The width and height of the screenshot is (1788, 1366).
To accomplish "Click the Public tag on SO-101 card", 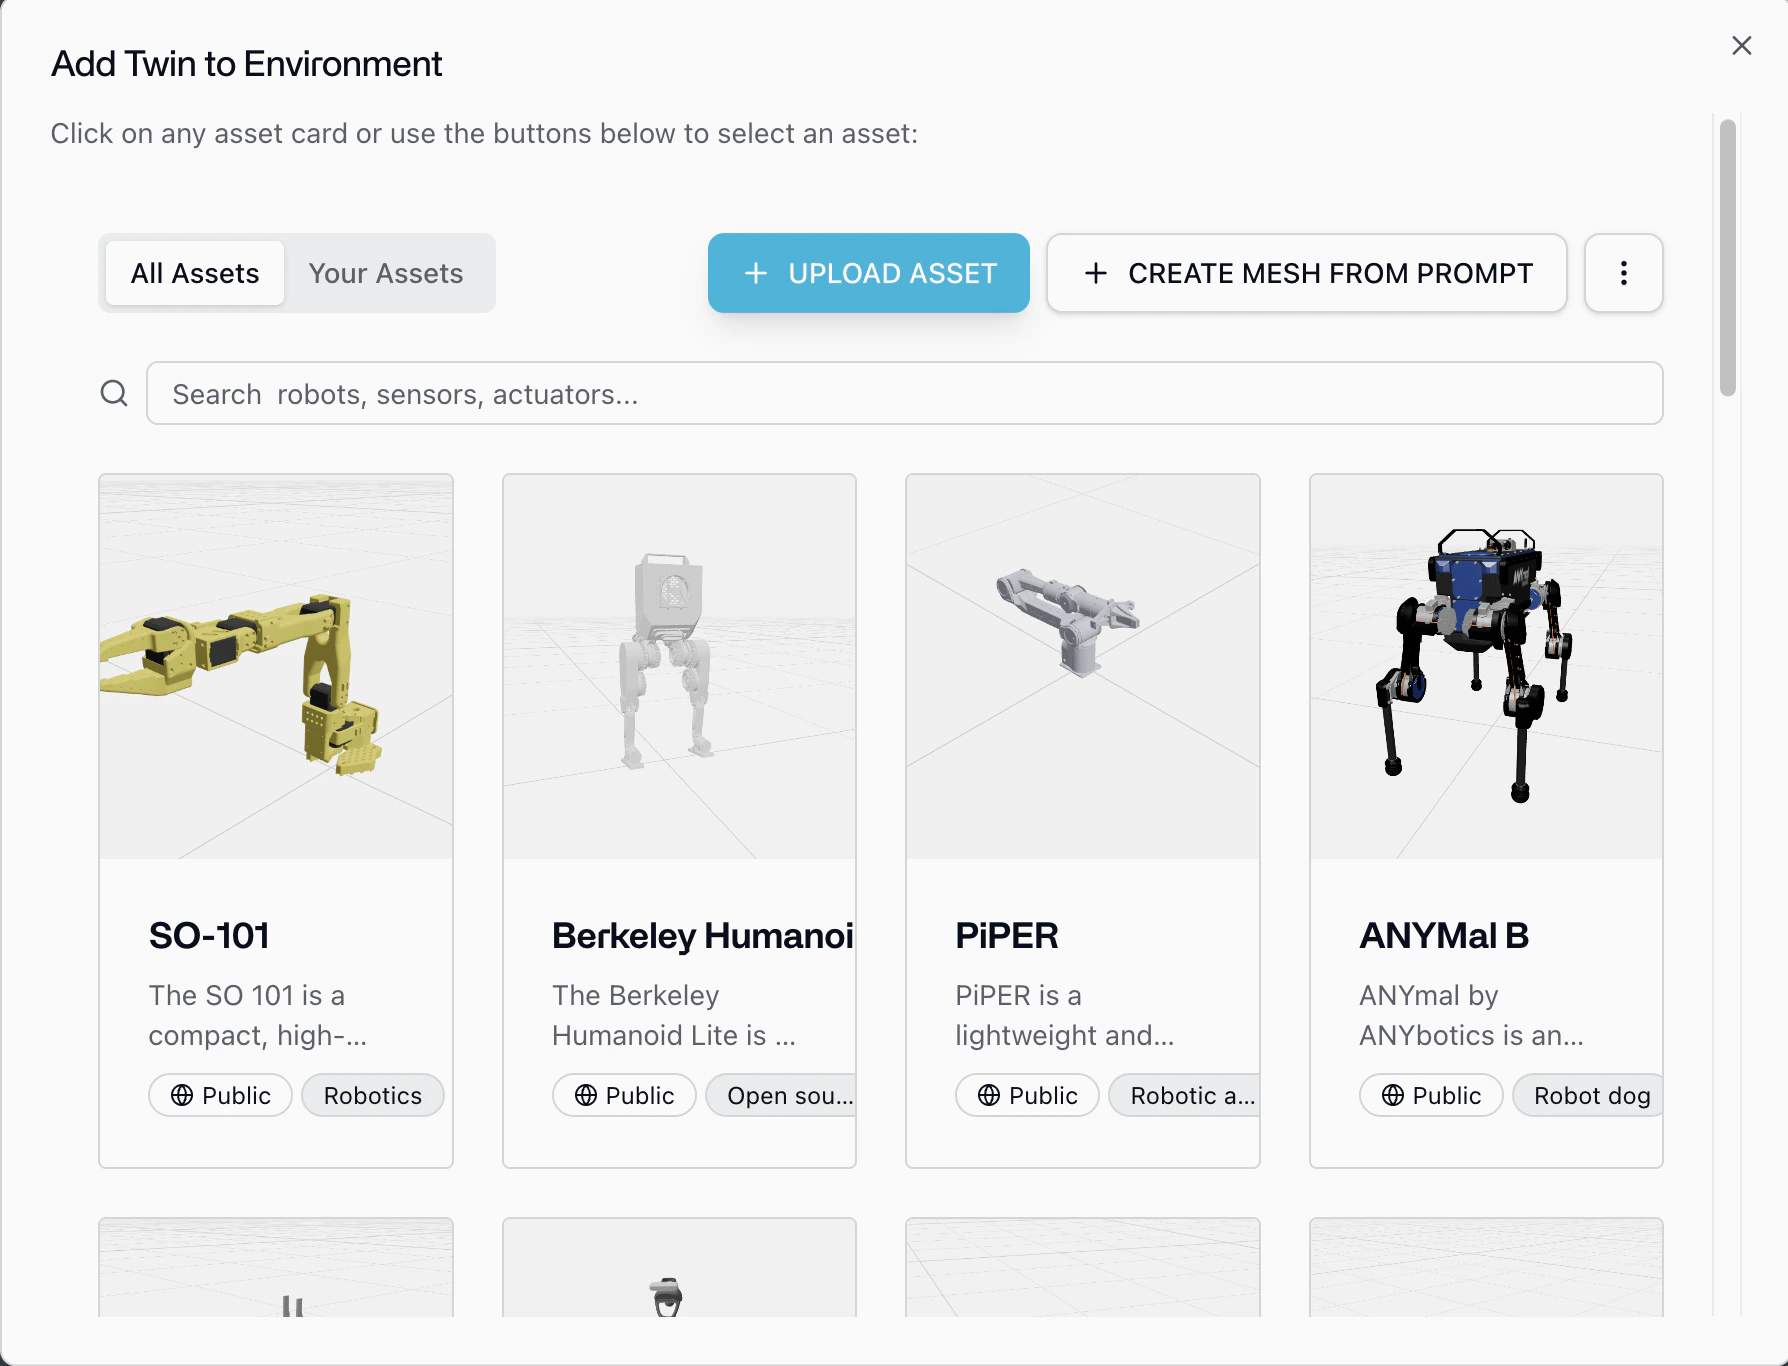I will [220, 1095].
